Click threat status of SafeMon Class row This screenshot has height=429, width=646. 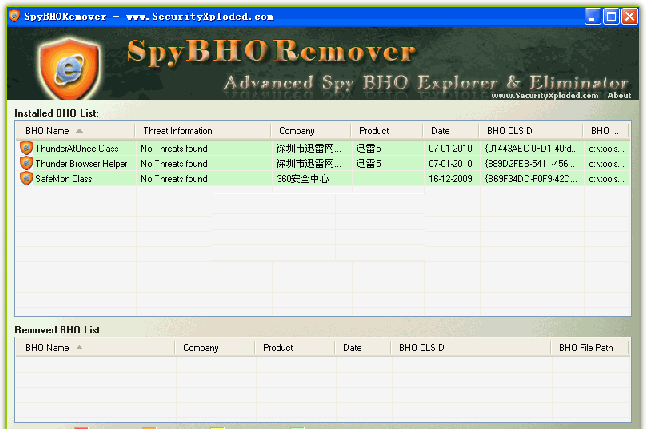(174, 179)
